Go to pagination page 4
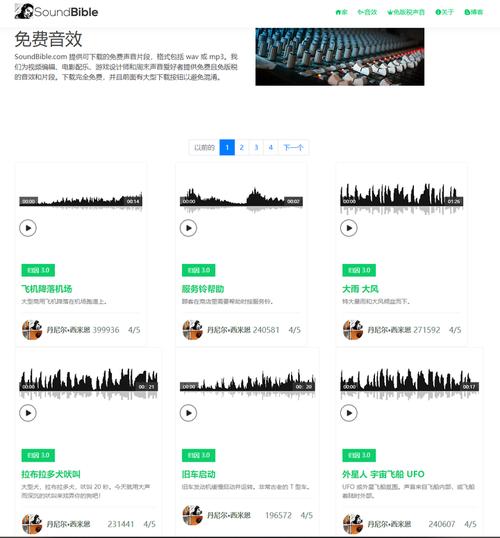This screenshot has height=538, width=500. pos(271,148)
